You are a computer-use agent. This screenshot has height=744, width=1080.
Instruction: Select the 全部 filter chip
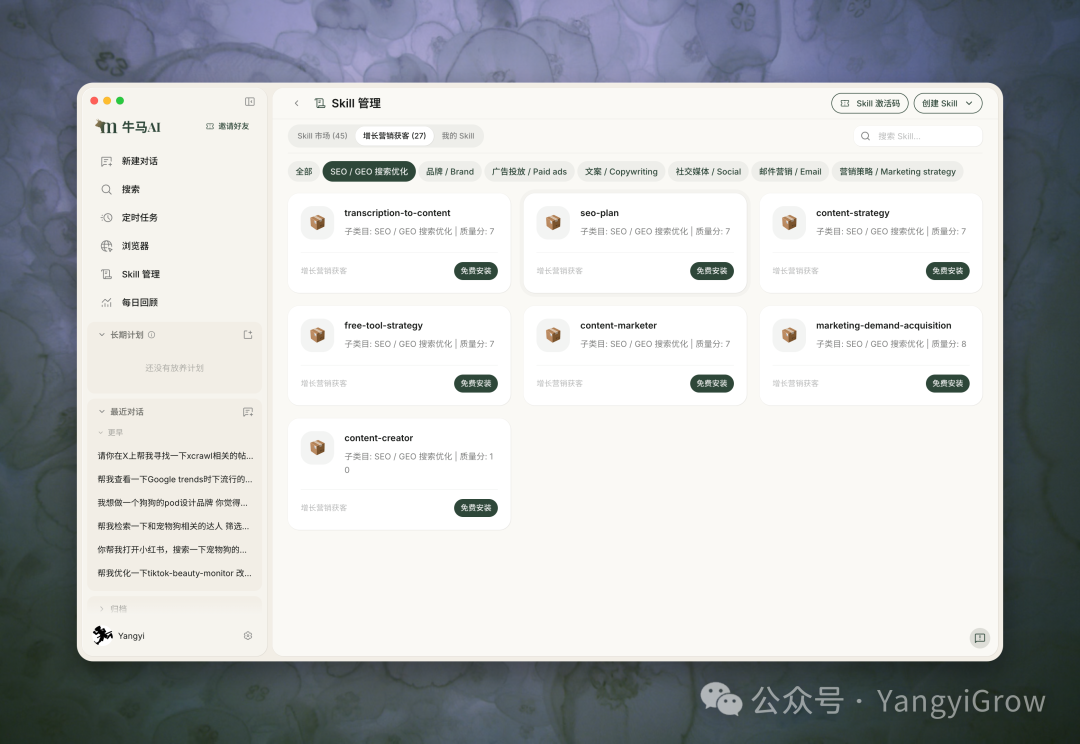tap(304, 172)
